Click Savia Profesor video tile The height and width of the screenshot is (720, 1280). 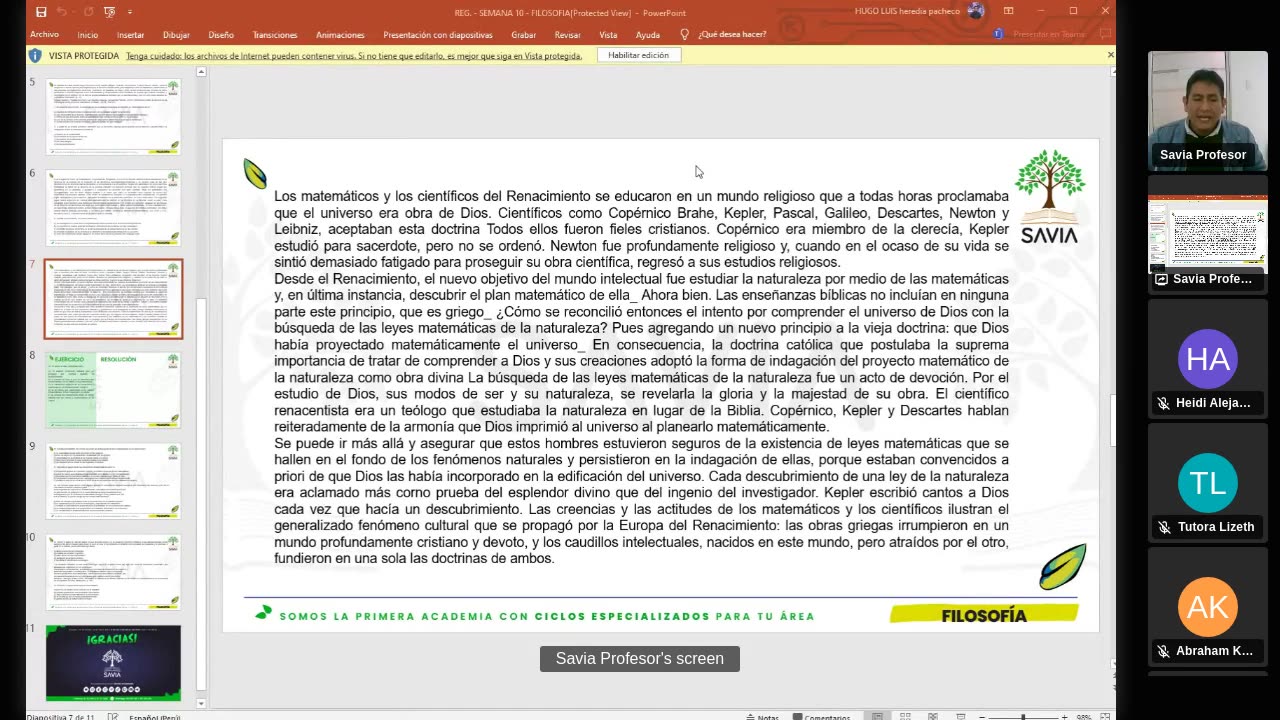pyautogui.click(x=1208, y=112)
